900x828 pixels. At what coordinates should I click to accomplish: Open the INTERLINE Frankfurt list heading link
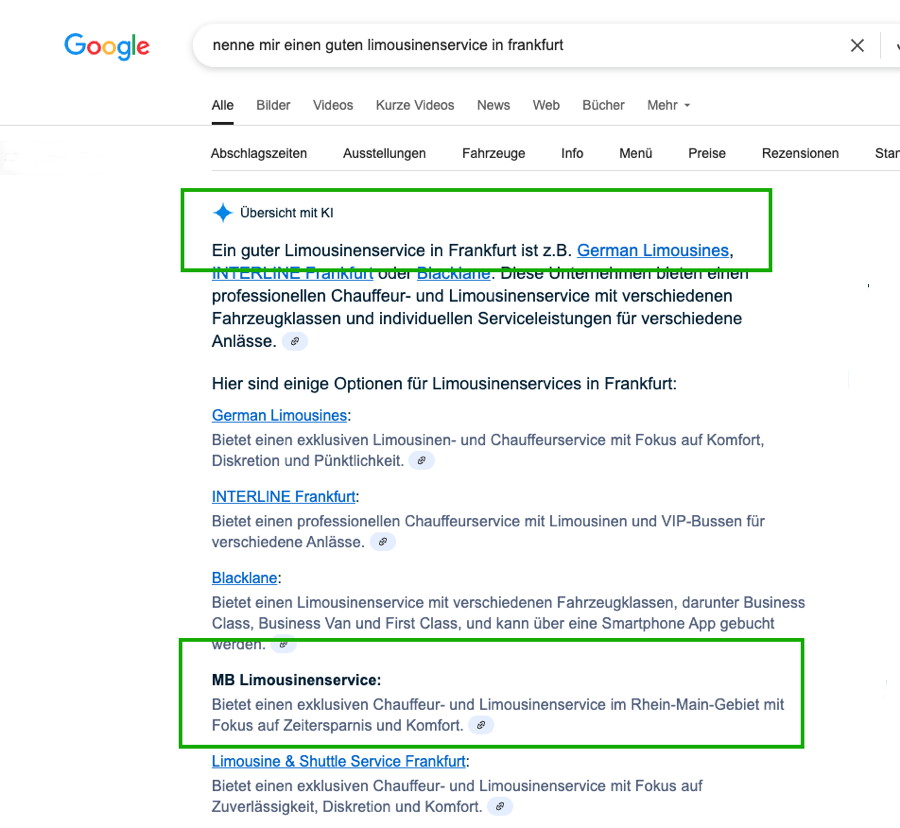tap(284, 497)
